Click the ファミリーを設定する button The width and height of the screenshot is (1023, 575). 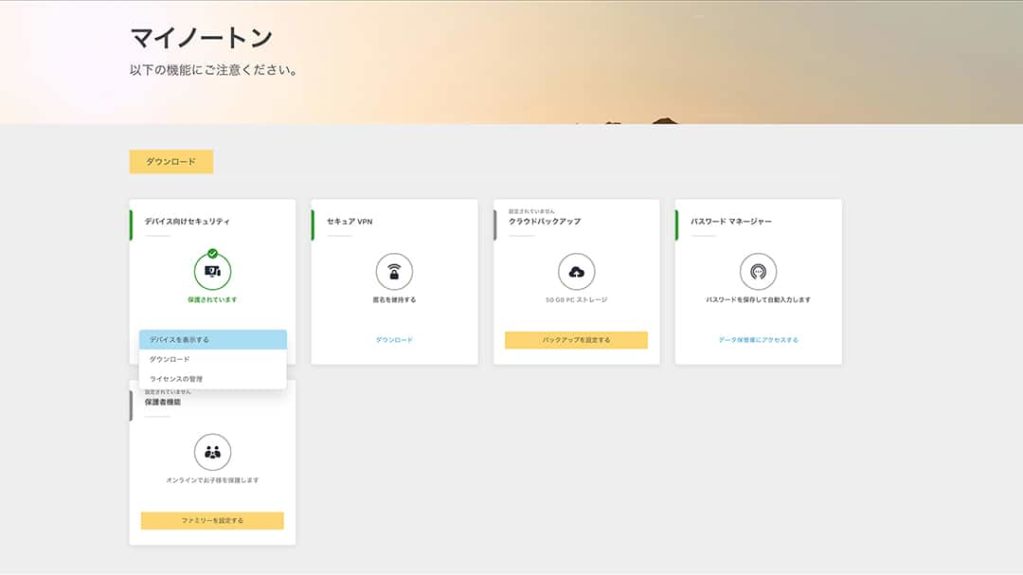point(212,520)
